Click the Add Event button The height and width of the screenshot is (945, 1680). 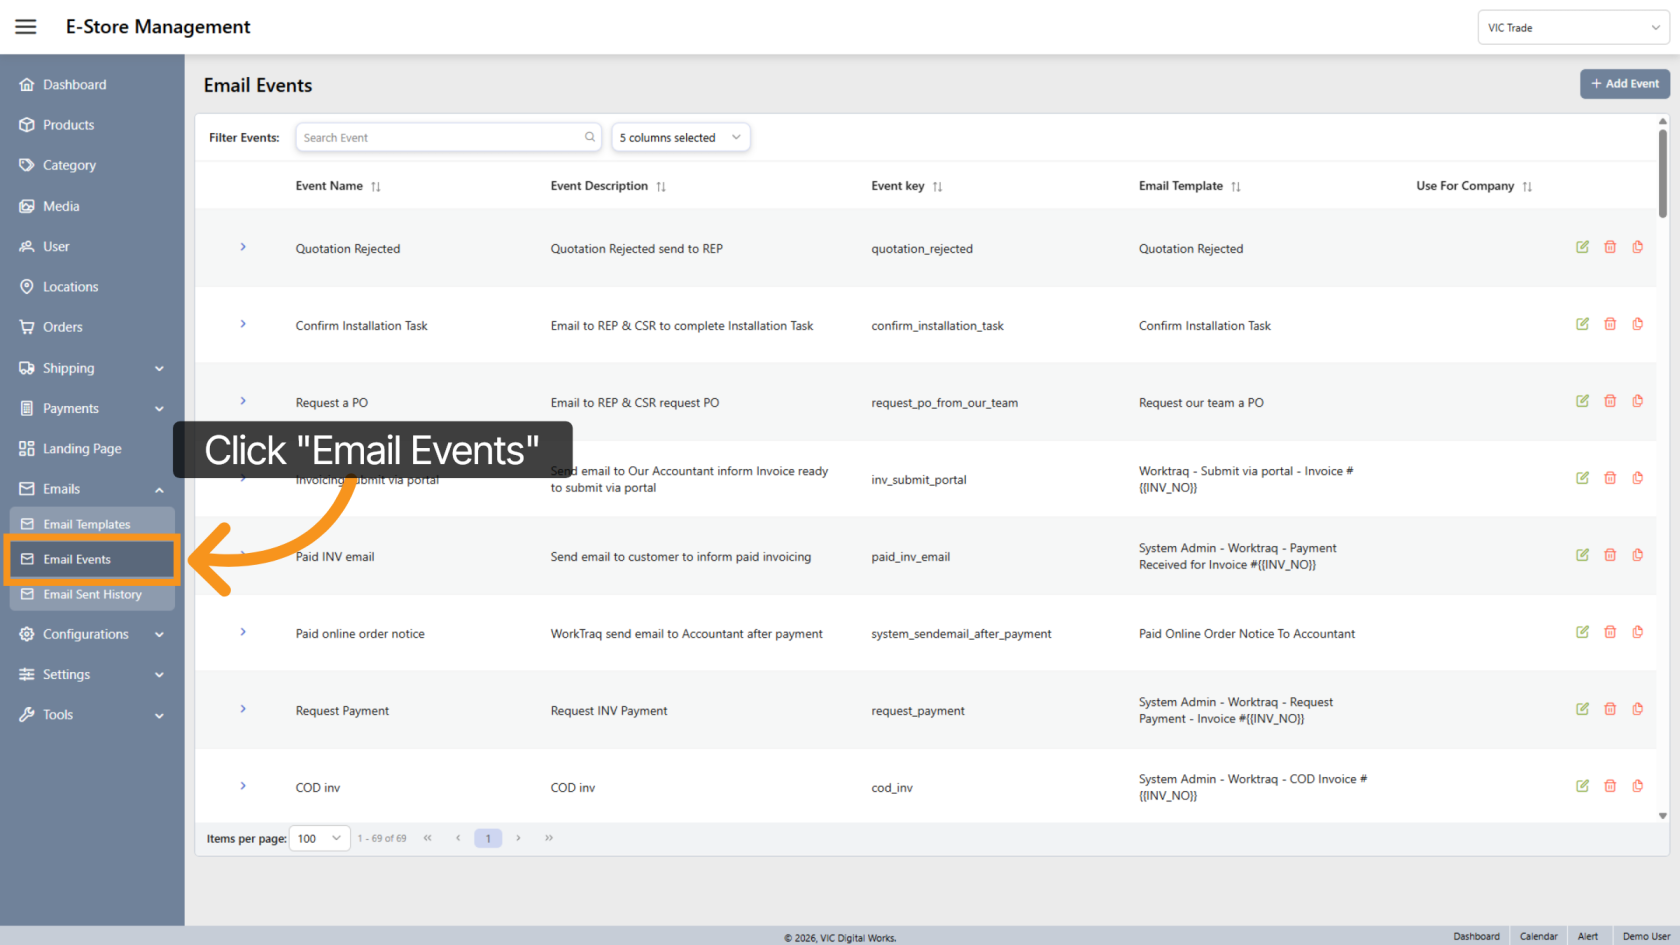pos(1624,84)
